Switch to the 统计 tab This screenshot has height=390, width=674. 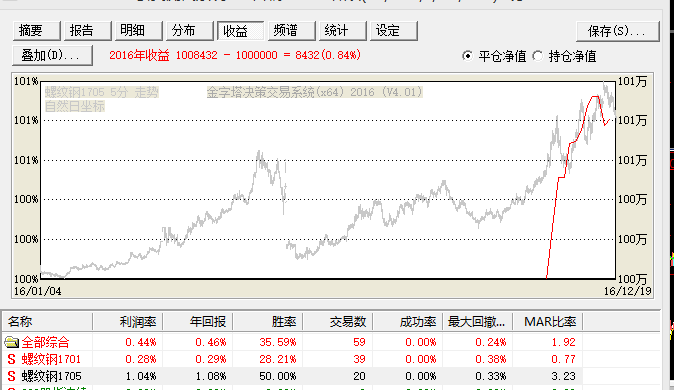pos(343,31)
